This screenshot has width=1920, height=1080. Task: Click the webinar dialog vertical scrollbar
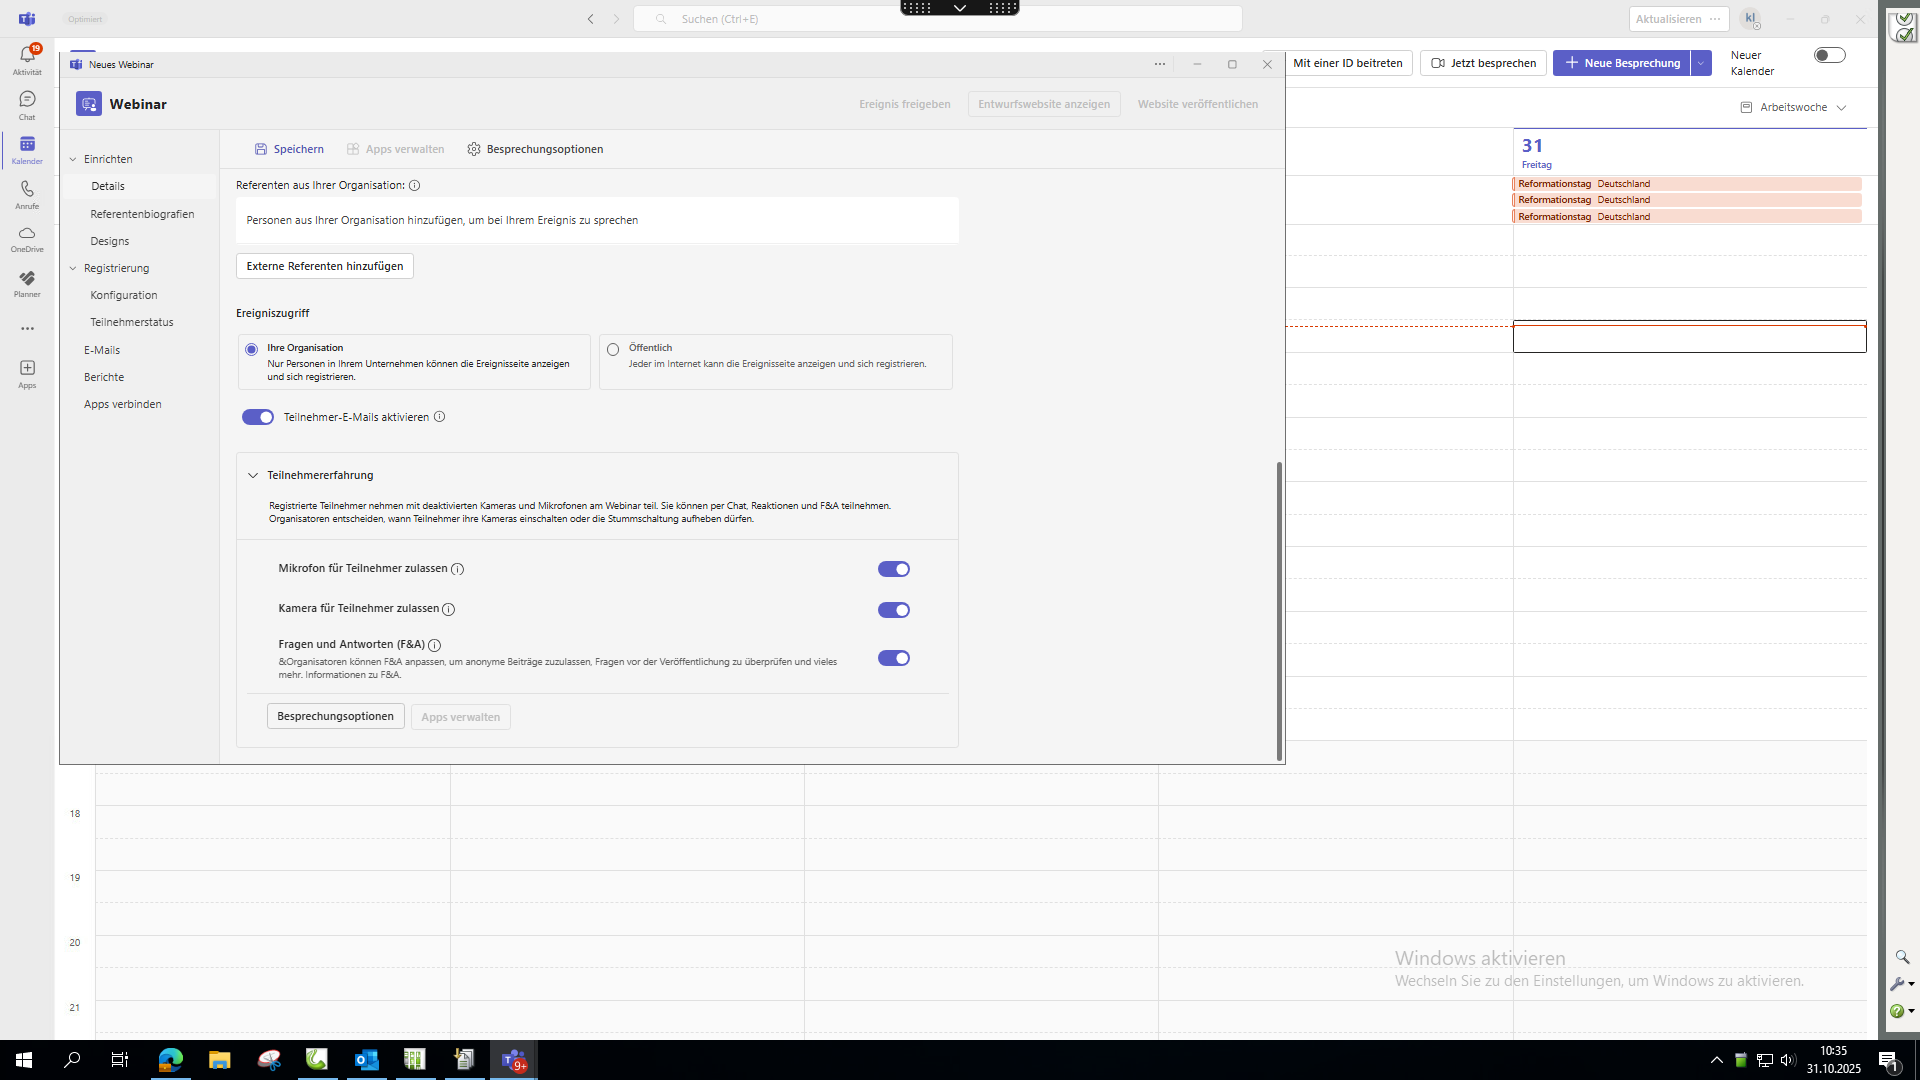1278,610
